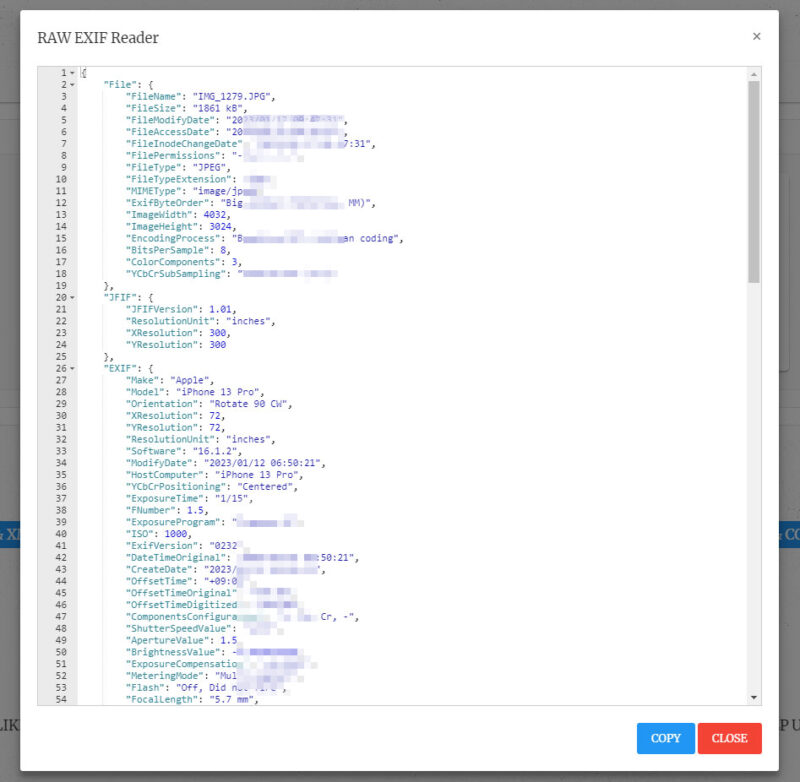
Task: Click the COPY button
Action: coord(665,738)
